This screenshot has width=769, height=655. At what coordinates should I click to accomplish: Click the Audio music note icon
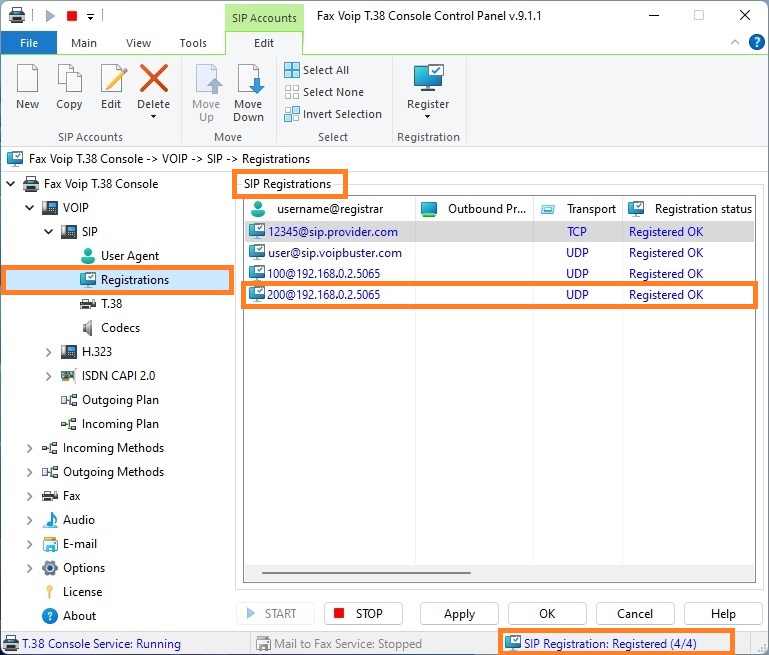(50, 520)
